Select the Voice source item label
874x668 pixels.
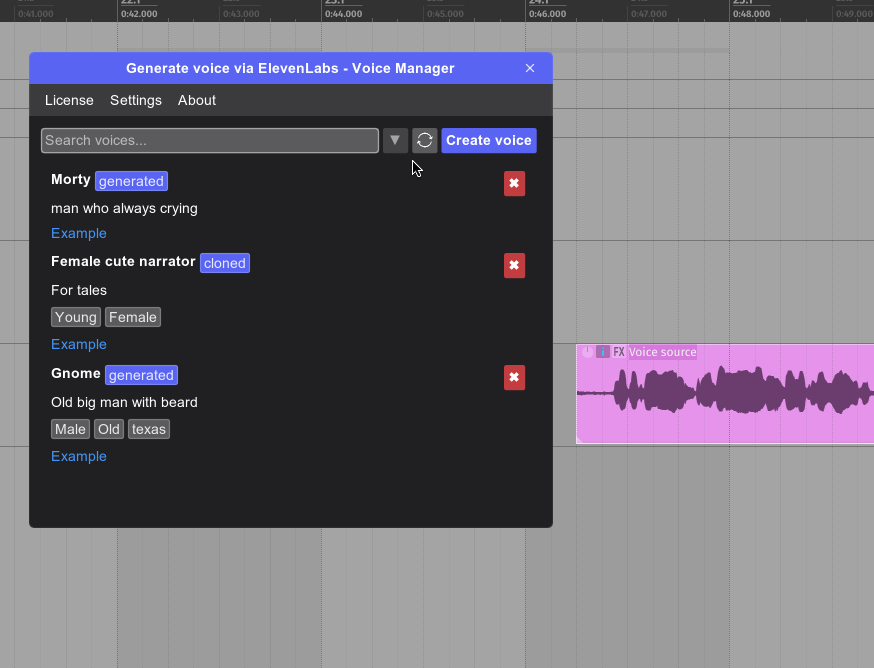[x=662, y=352]
